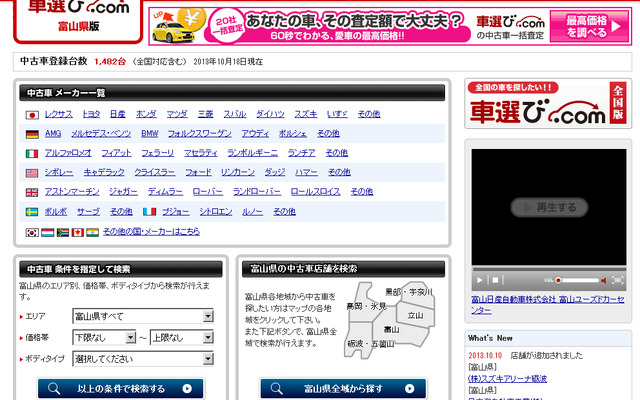Click the ジャガー maker link
The image size is (640, 400).
coord(123,192)
